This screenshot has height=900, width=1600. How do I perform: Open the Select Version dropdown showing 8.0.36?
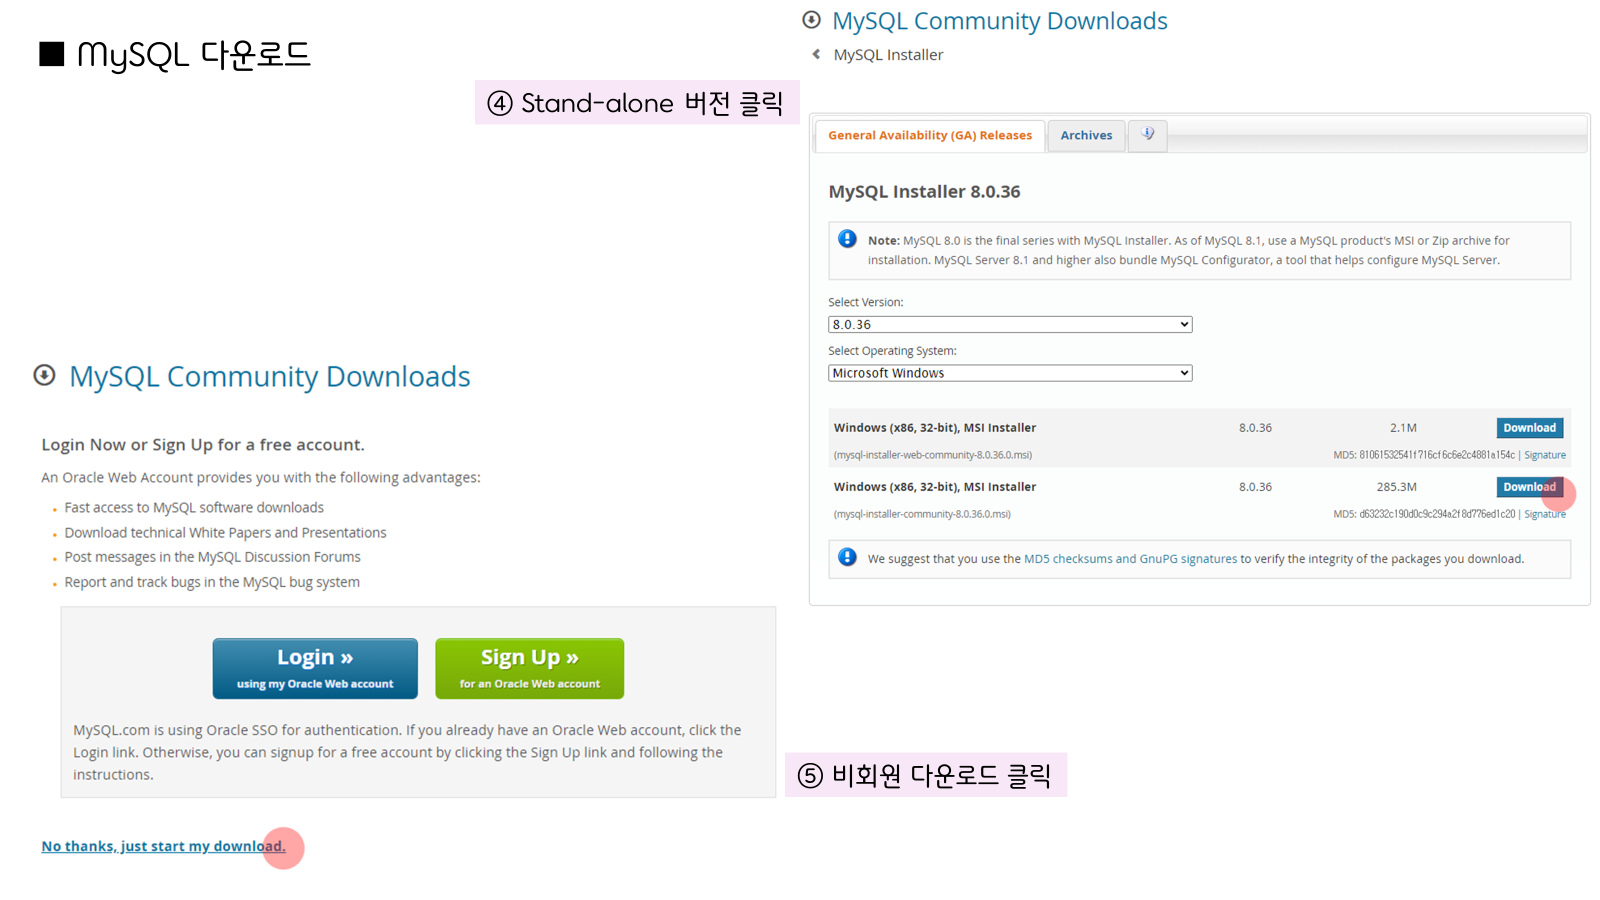point(1010,325)
